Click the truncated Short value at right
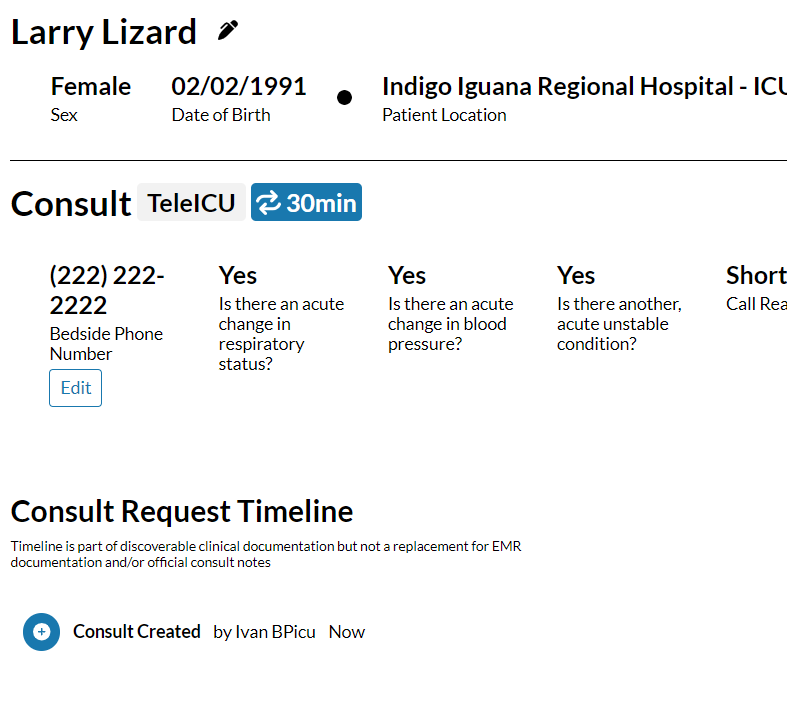 point(755,275)
